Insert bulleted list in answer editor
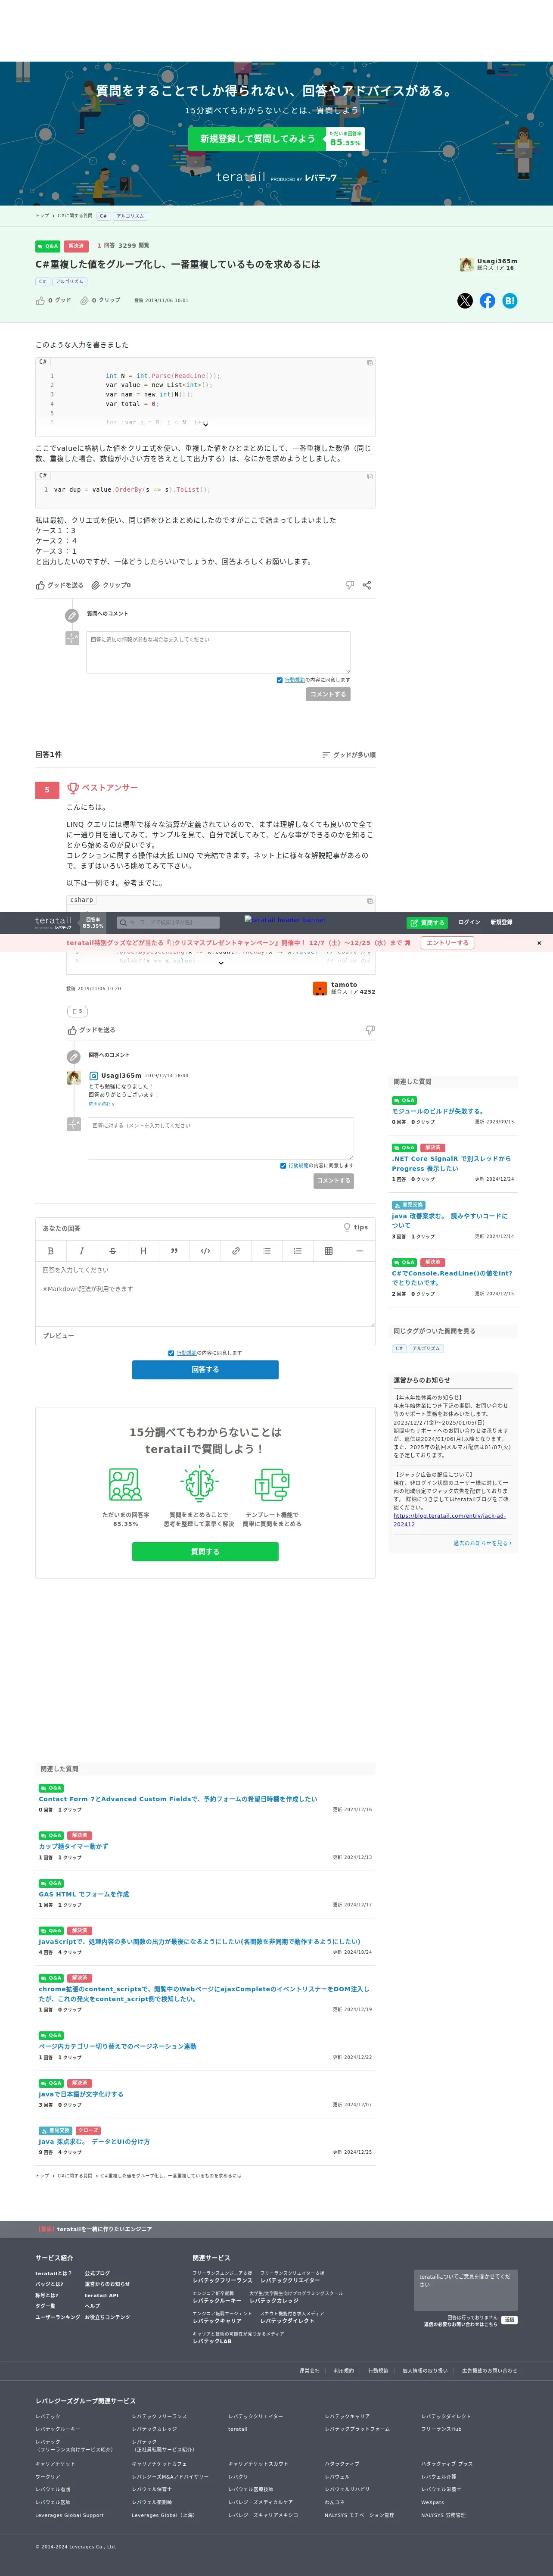Screen dimensions: 553x2576 (267, 1251)
